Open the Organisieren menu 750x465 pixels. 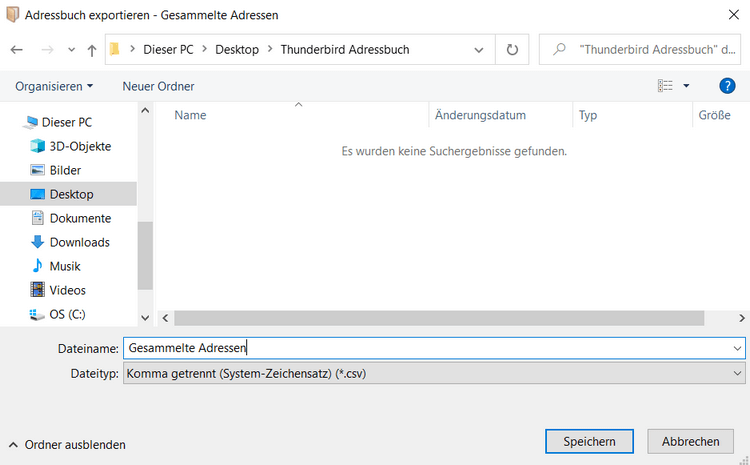[x=54, y=87]
